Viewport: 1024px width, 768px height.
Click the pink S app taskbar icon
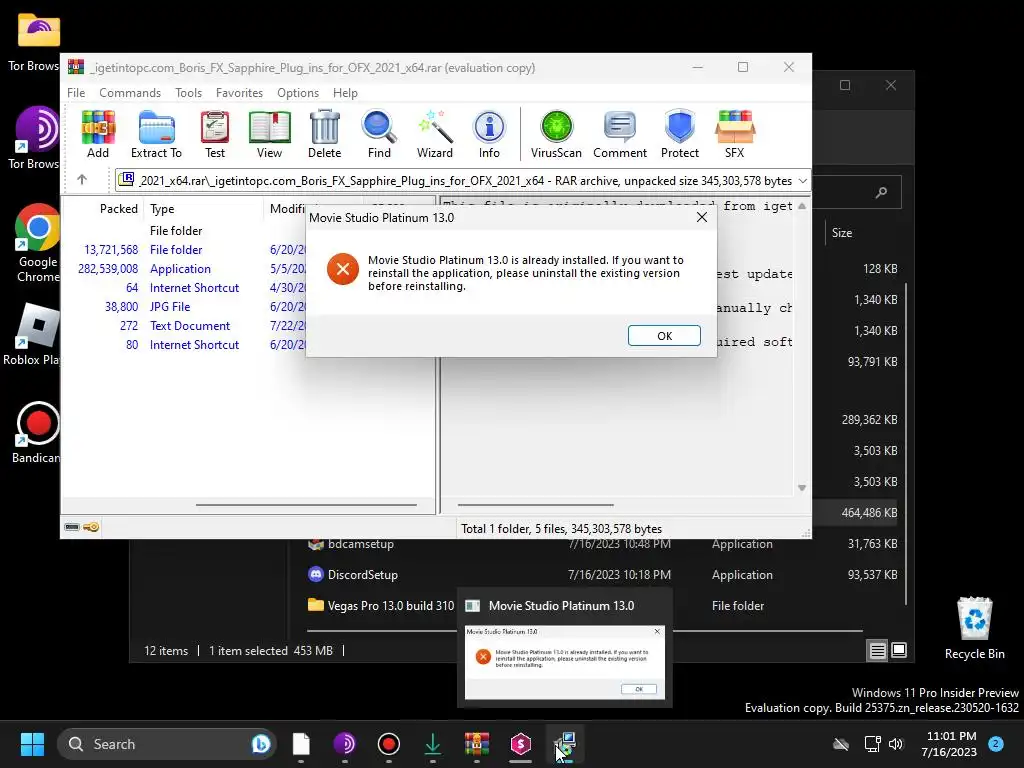pyautogui.click(x=520, y=744)
